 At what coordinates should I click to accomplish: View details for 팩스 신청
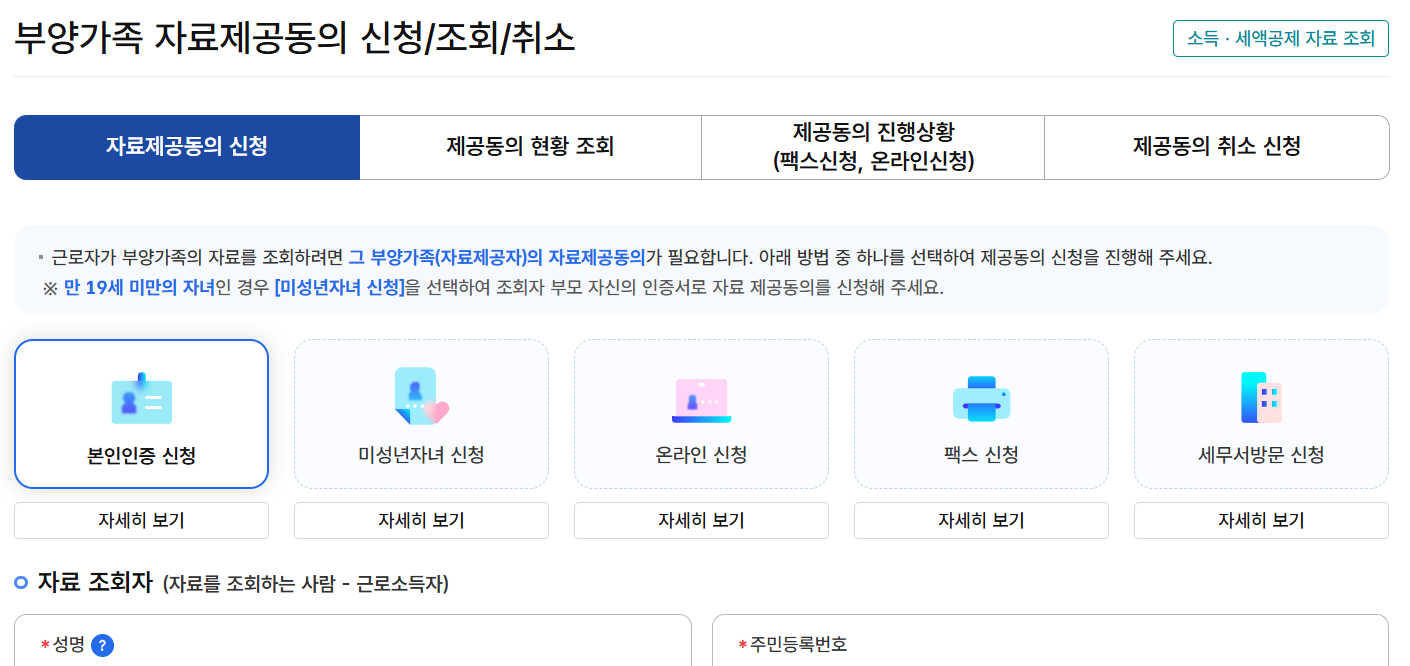pos(980,520)
